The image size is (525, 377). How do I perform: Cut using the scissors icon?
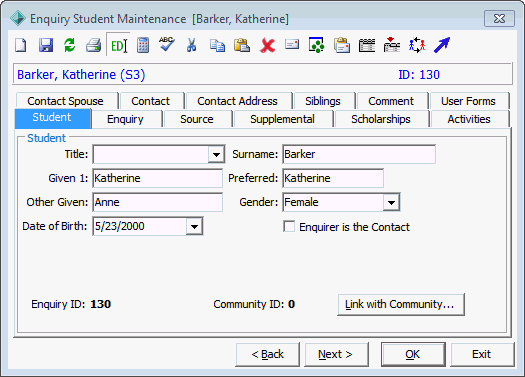click(x=191, y=45)
